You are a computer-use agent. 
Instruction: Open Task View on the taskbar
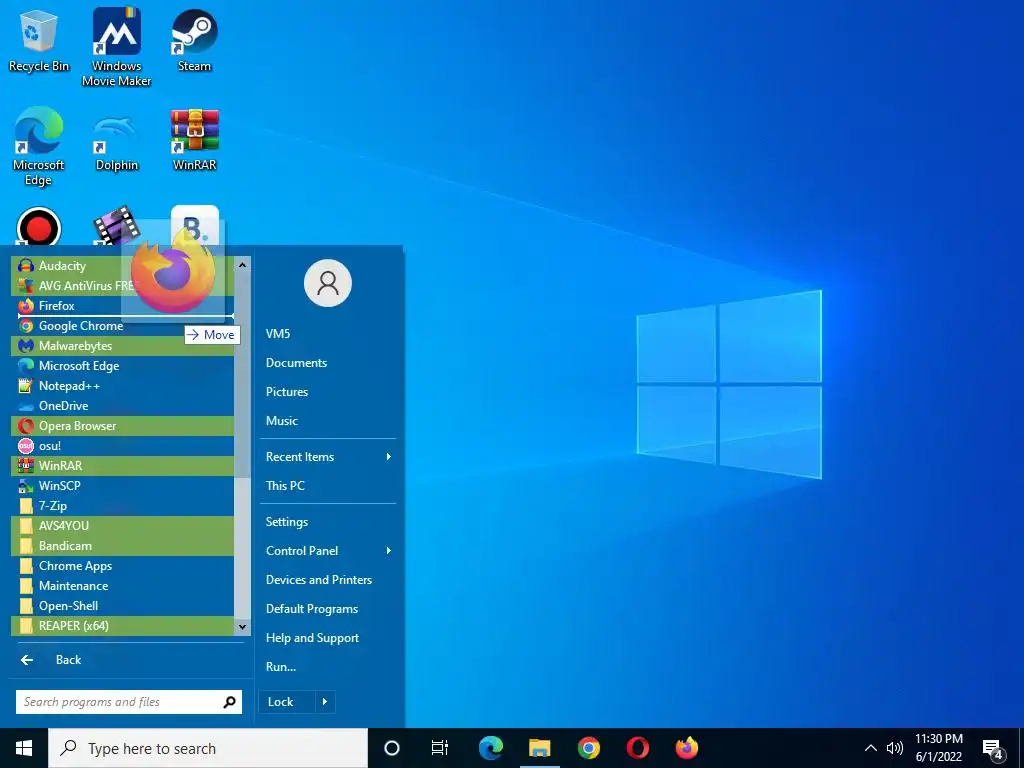440,748
